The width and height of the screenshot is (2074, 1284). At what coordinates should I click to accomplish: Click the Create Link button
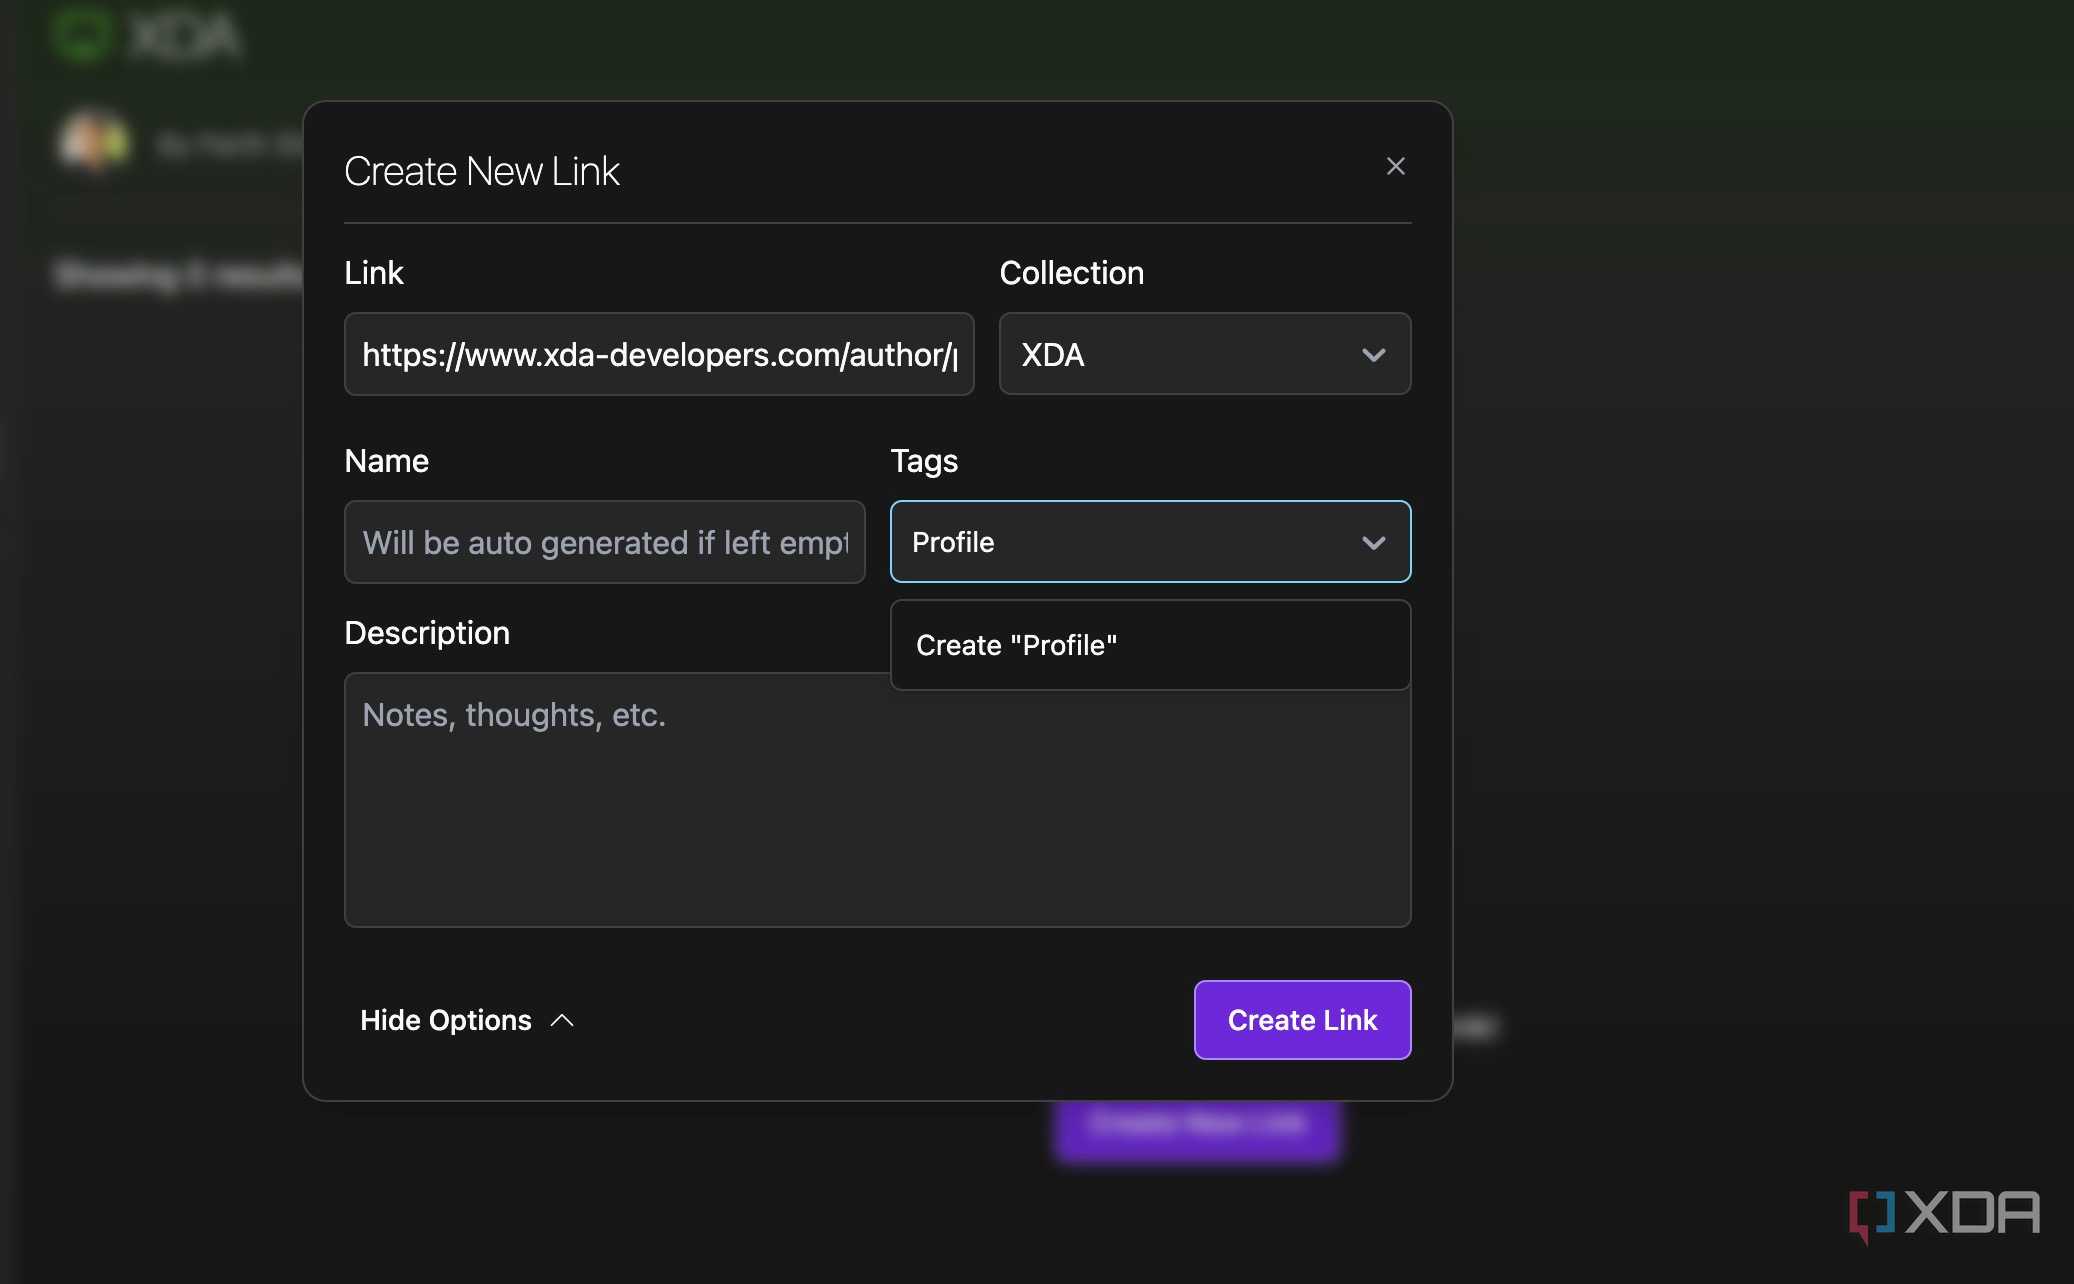(1302, 1020)
